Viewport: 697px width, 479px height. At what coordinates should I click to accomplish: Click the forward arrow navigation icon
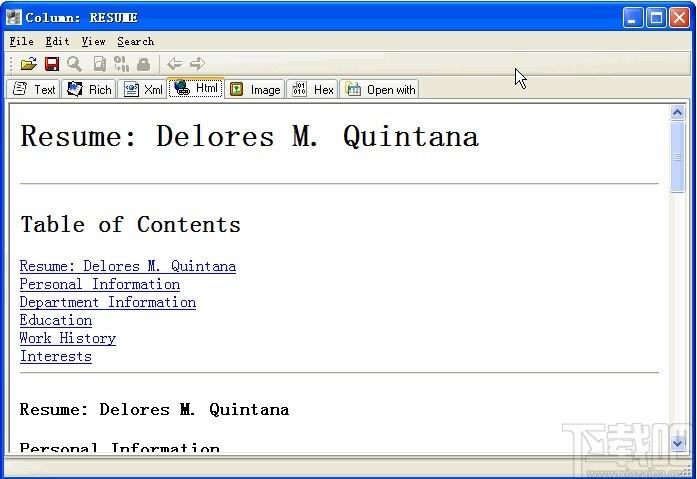(197, 64)
